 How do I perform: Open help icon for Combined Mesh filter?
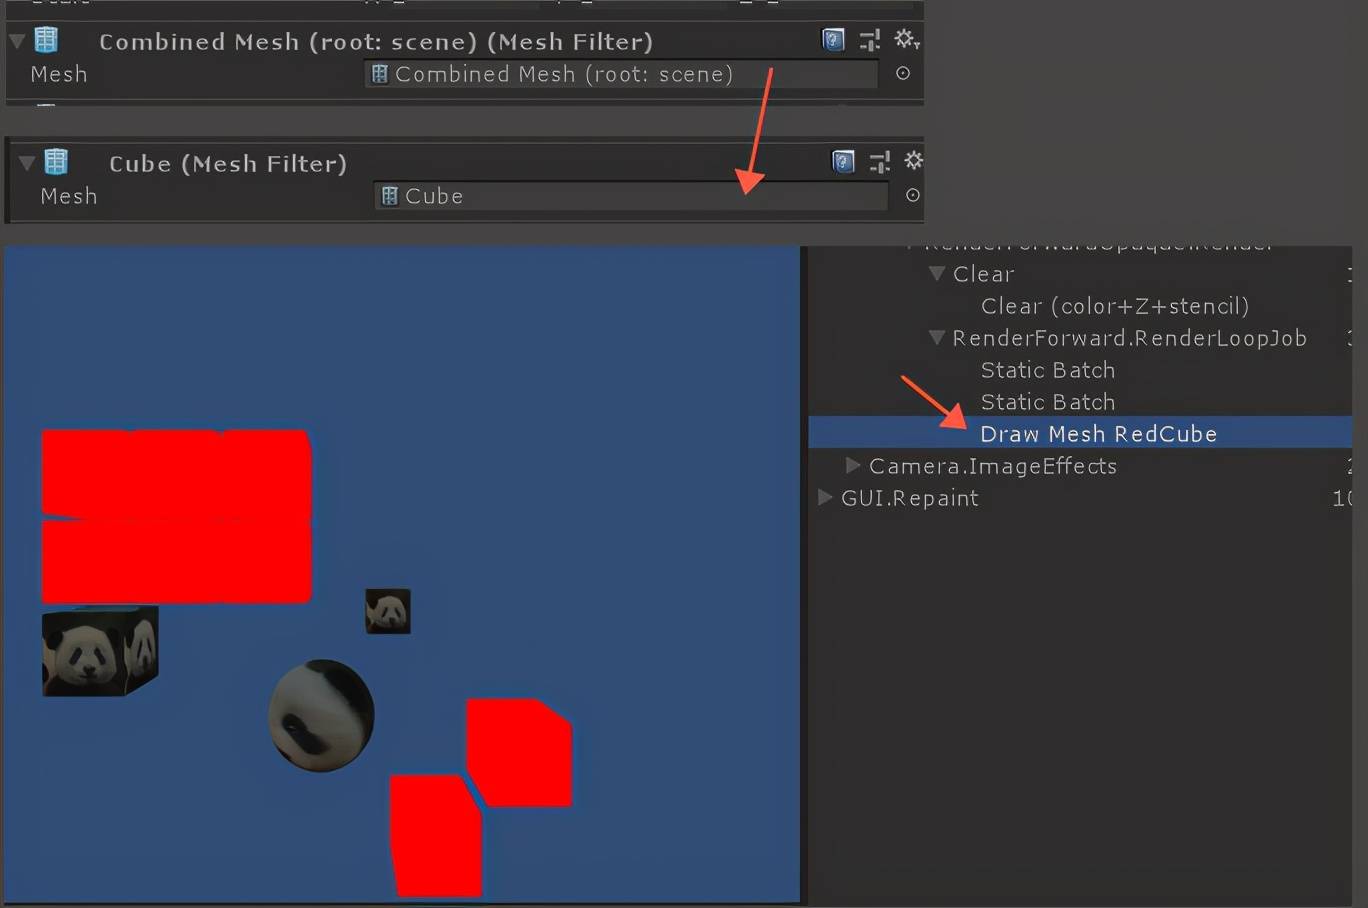[833, 40]
